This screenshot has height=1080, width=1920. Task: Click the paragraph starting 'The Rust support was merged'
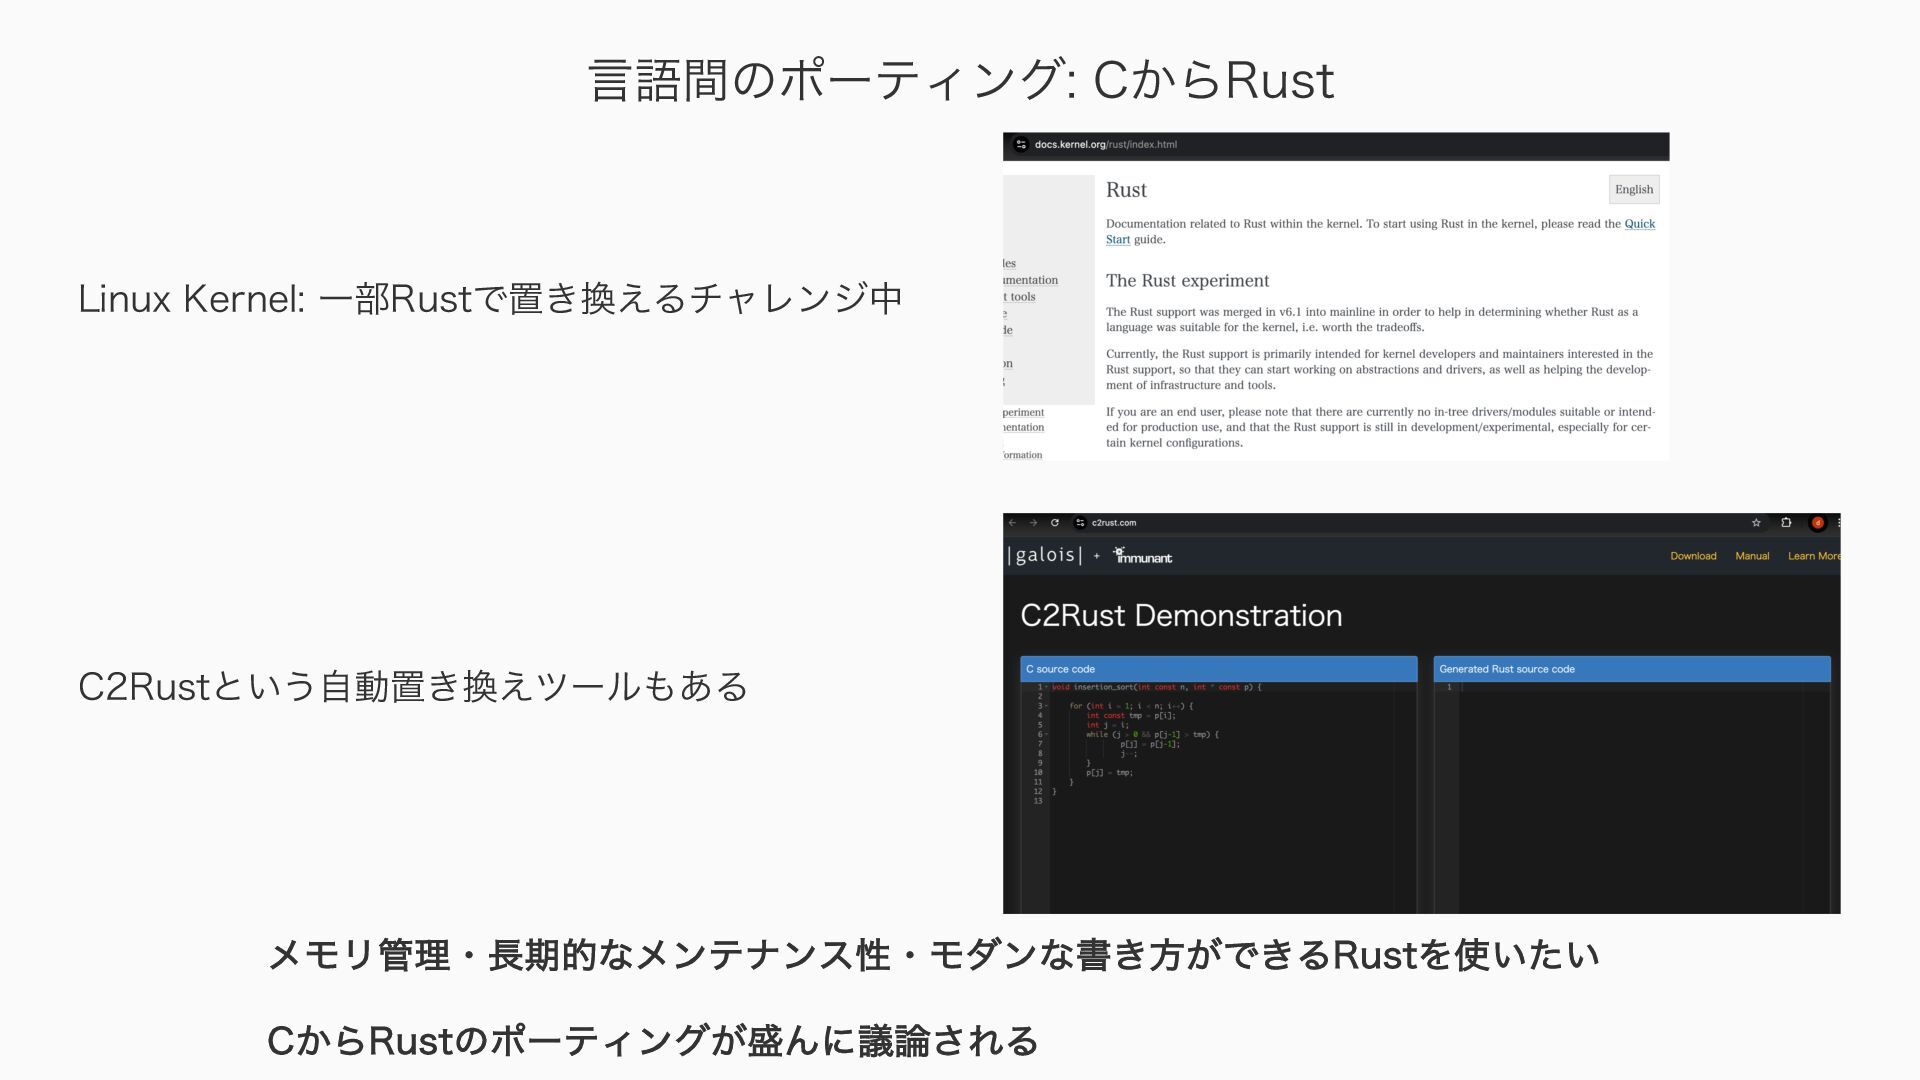tap(1372, 320)
